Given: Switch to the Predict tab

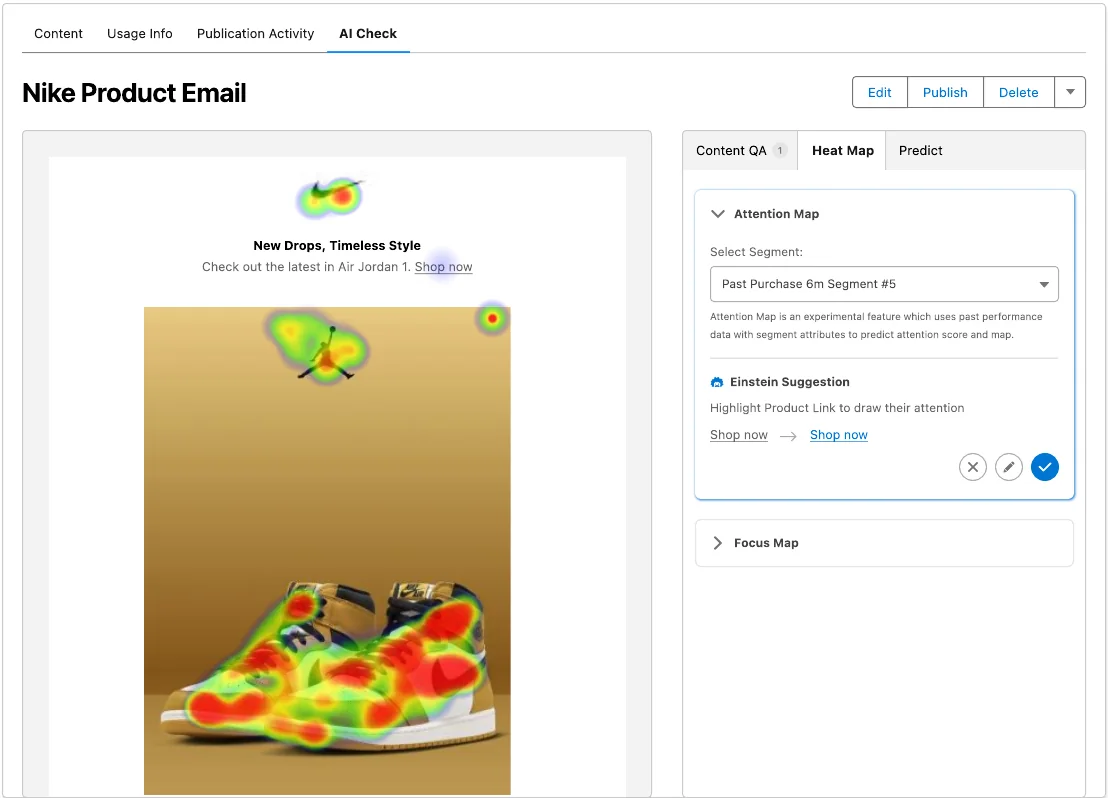Looking at the screenshot, I should 920,151.
